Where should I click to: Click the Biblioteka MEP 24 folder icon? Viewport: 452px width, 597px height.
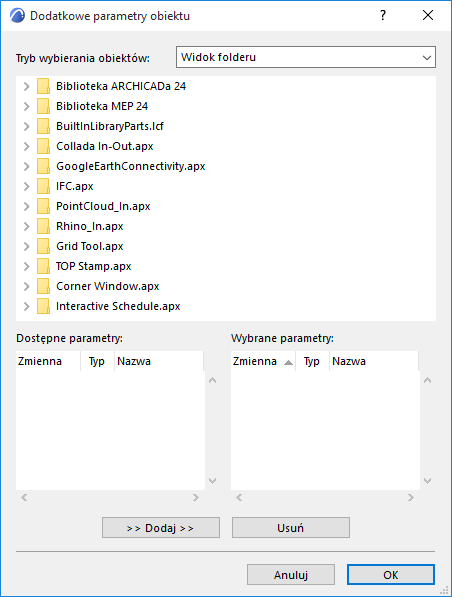click(43, 106)
